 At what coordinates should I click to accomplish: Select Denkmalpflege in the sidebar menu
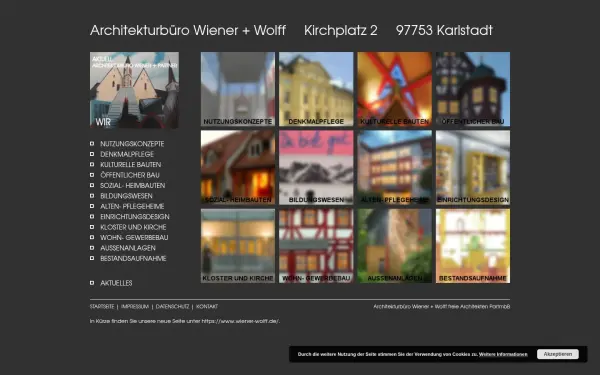pyautogui.click(x=127, y=154)
